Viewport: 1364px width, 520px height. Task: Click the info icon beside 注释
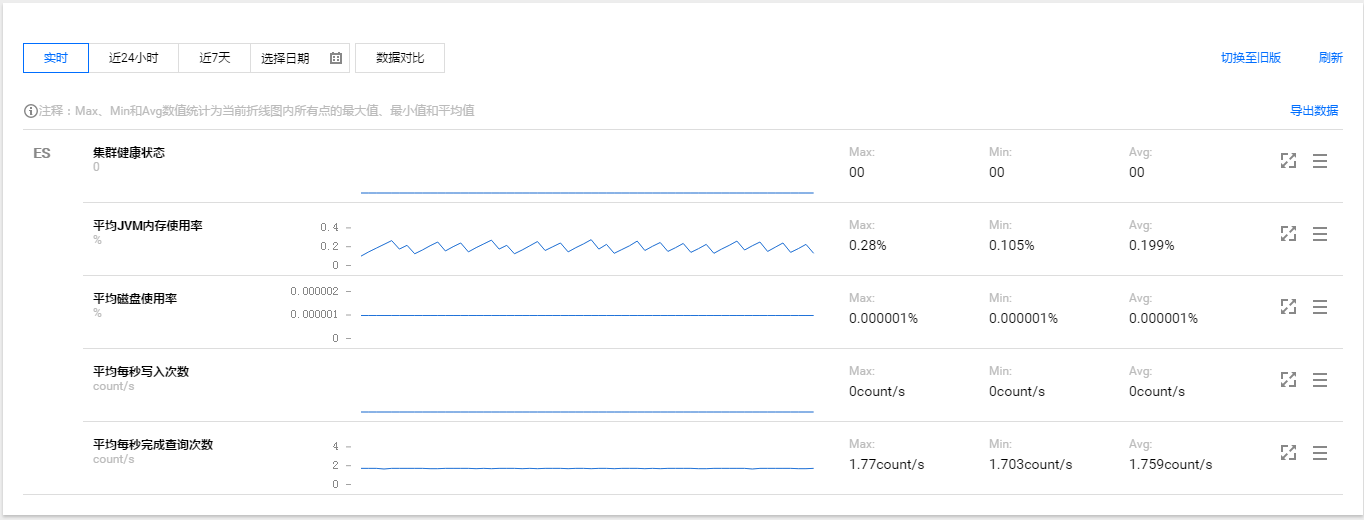pyautogui.click(x=31, y=111)
